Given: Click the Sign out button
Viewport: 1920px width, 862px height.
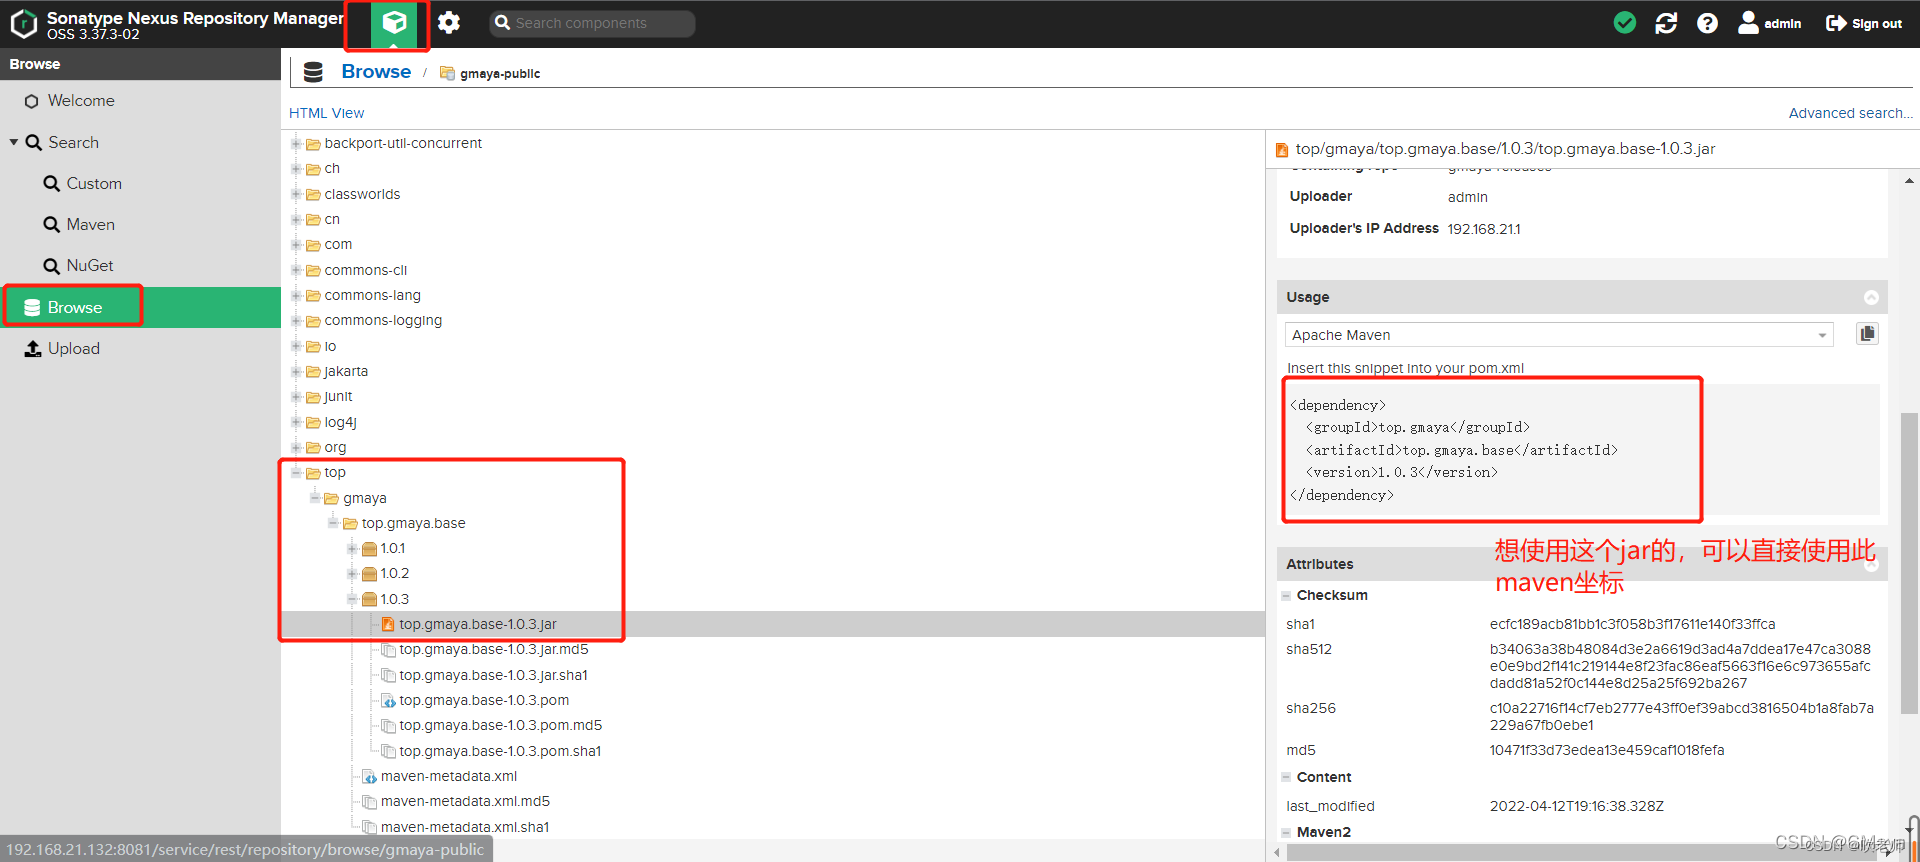Looking at the screenshot, I should tap(1864, 23).
